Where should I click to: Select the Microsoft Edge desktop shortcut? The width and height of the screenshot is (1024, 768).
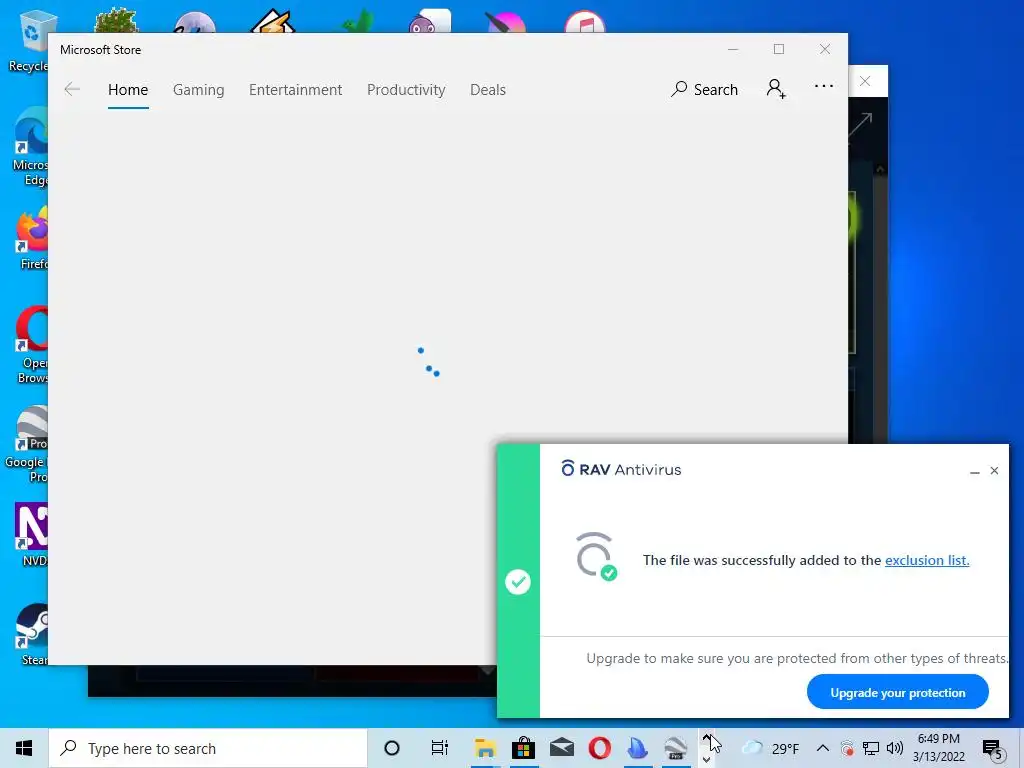click(x=30, y=148)
